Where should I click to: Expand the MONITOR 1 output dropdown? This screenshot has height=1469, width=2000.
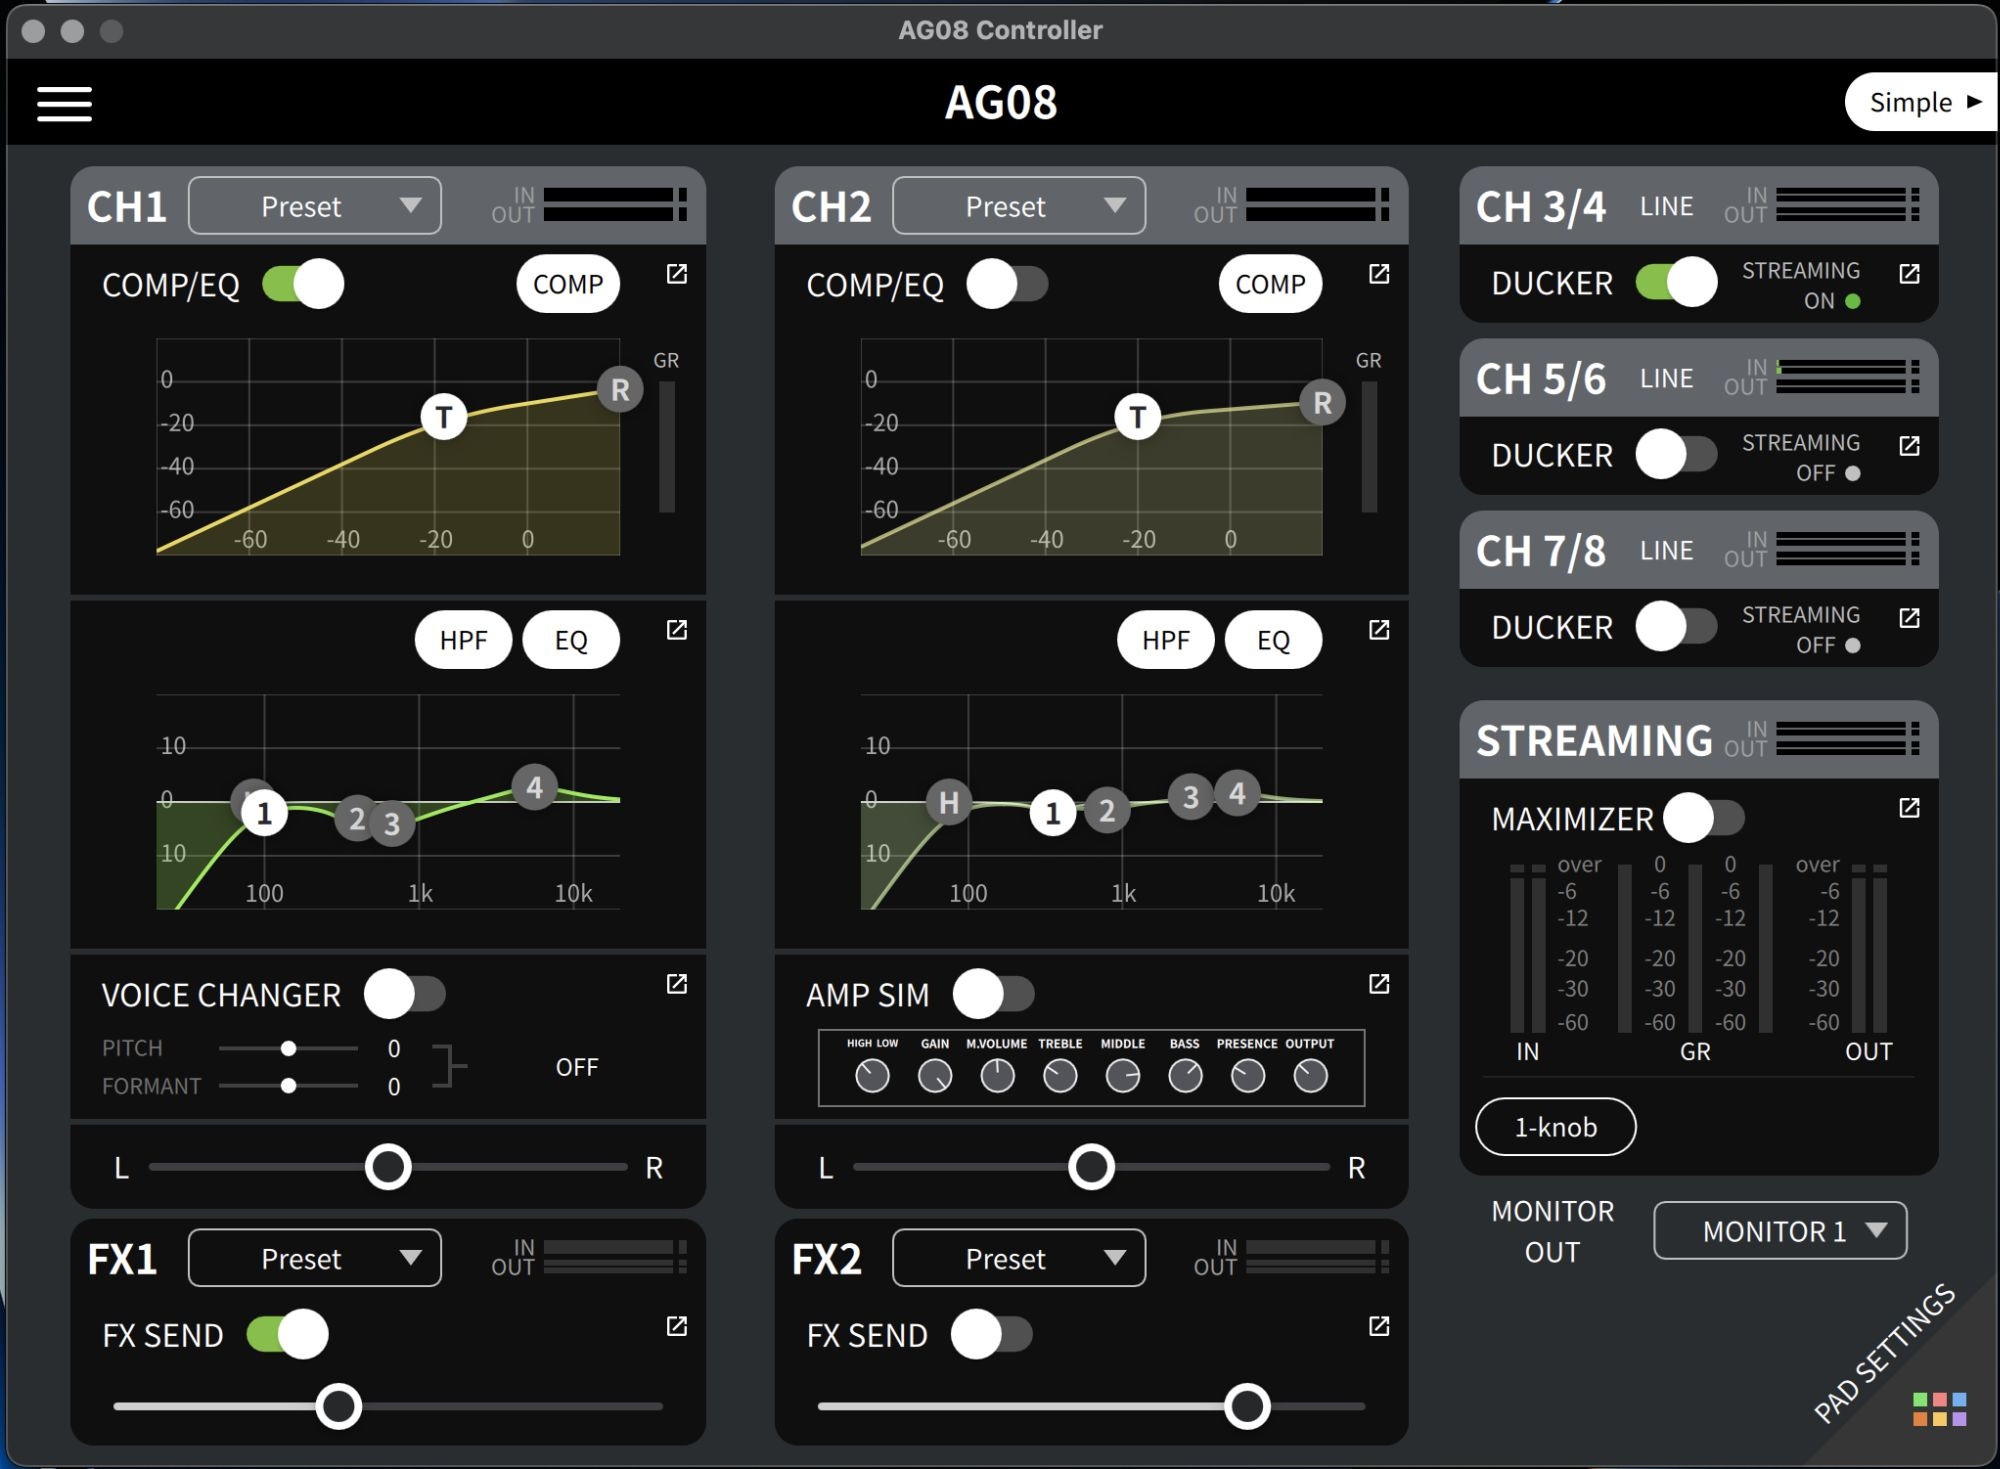pos(1779,1231)
